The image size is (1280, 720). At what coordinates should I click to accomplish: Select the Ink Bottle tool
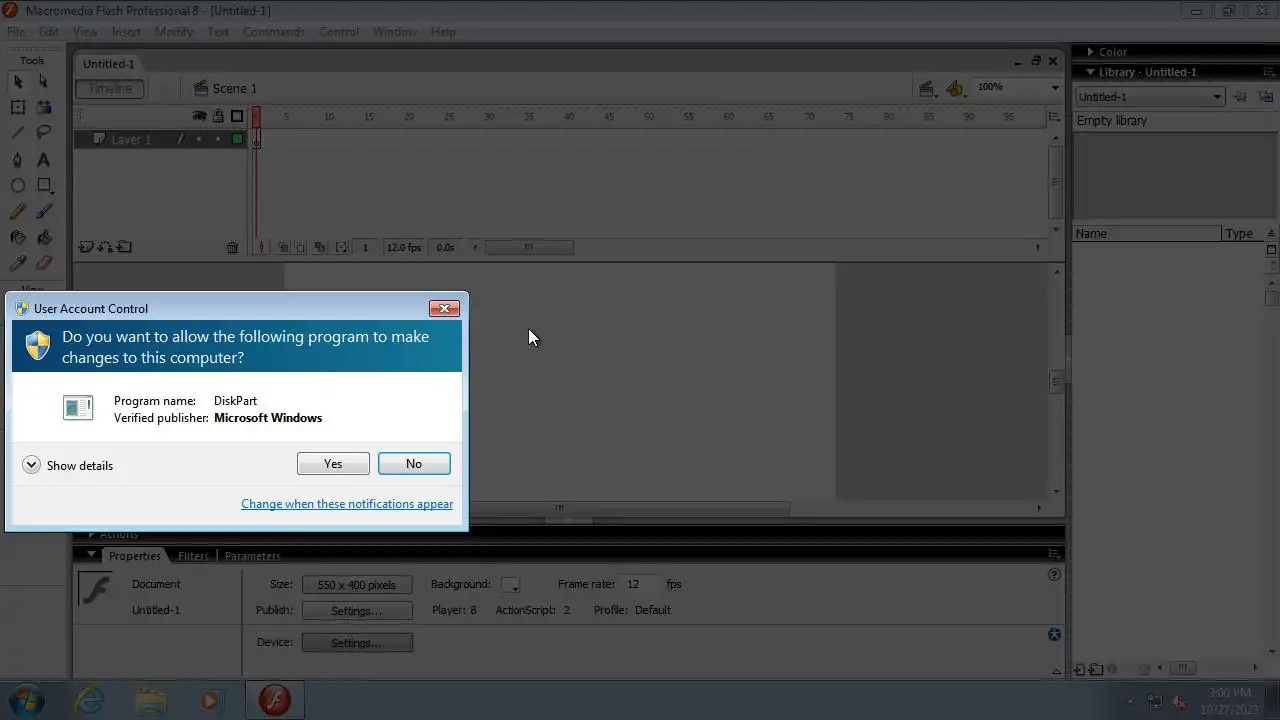point(18,238)
